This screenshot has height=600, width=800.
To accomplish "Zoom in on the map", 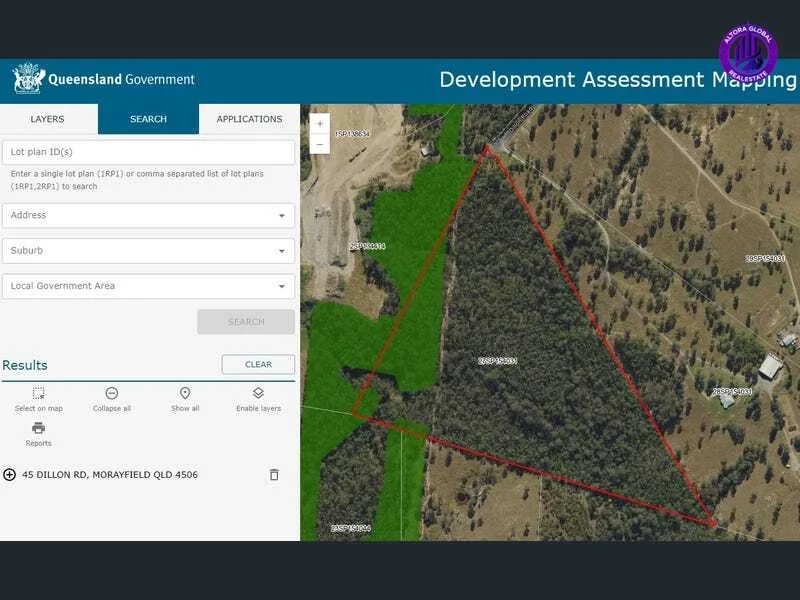I will 320,124.
